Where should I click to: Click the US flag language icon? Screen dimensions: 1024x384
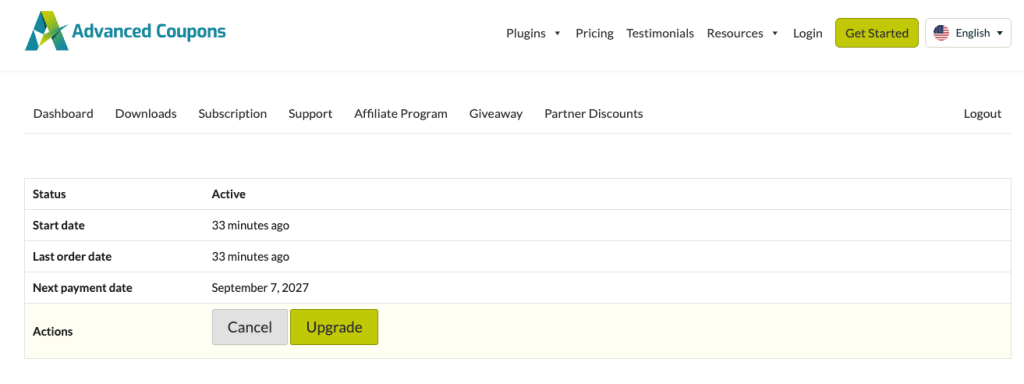point(941,33)
